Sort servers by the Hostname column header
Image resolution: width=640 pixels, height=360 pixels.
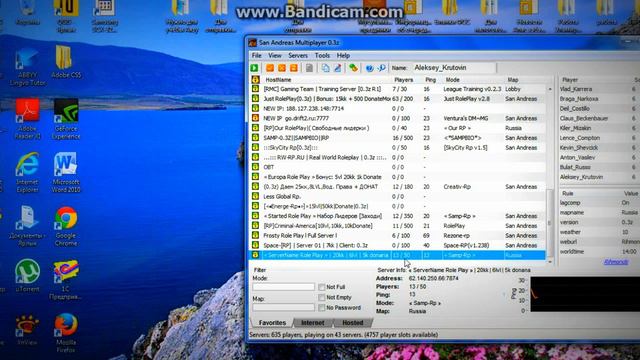325,80
